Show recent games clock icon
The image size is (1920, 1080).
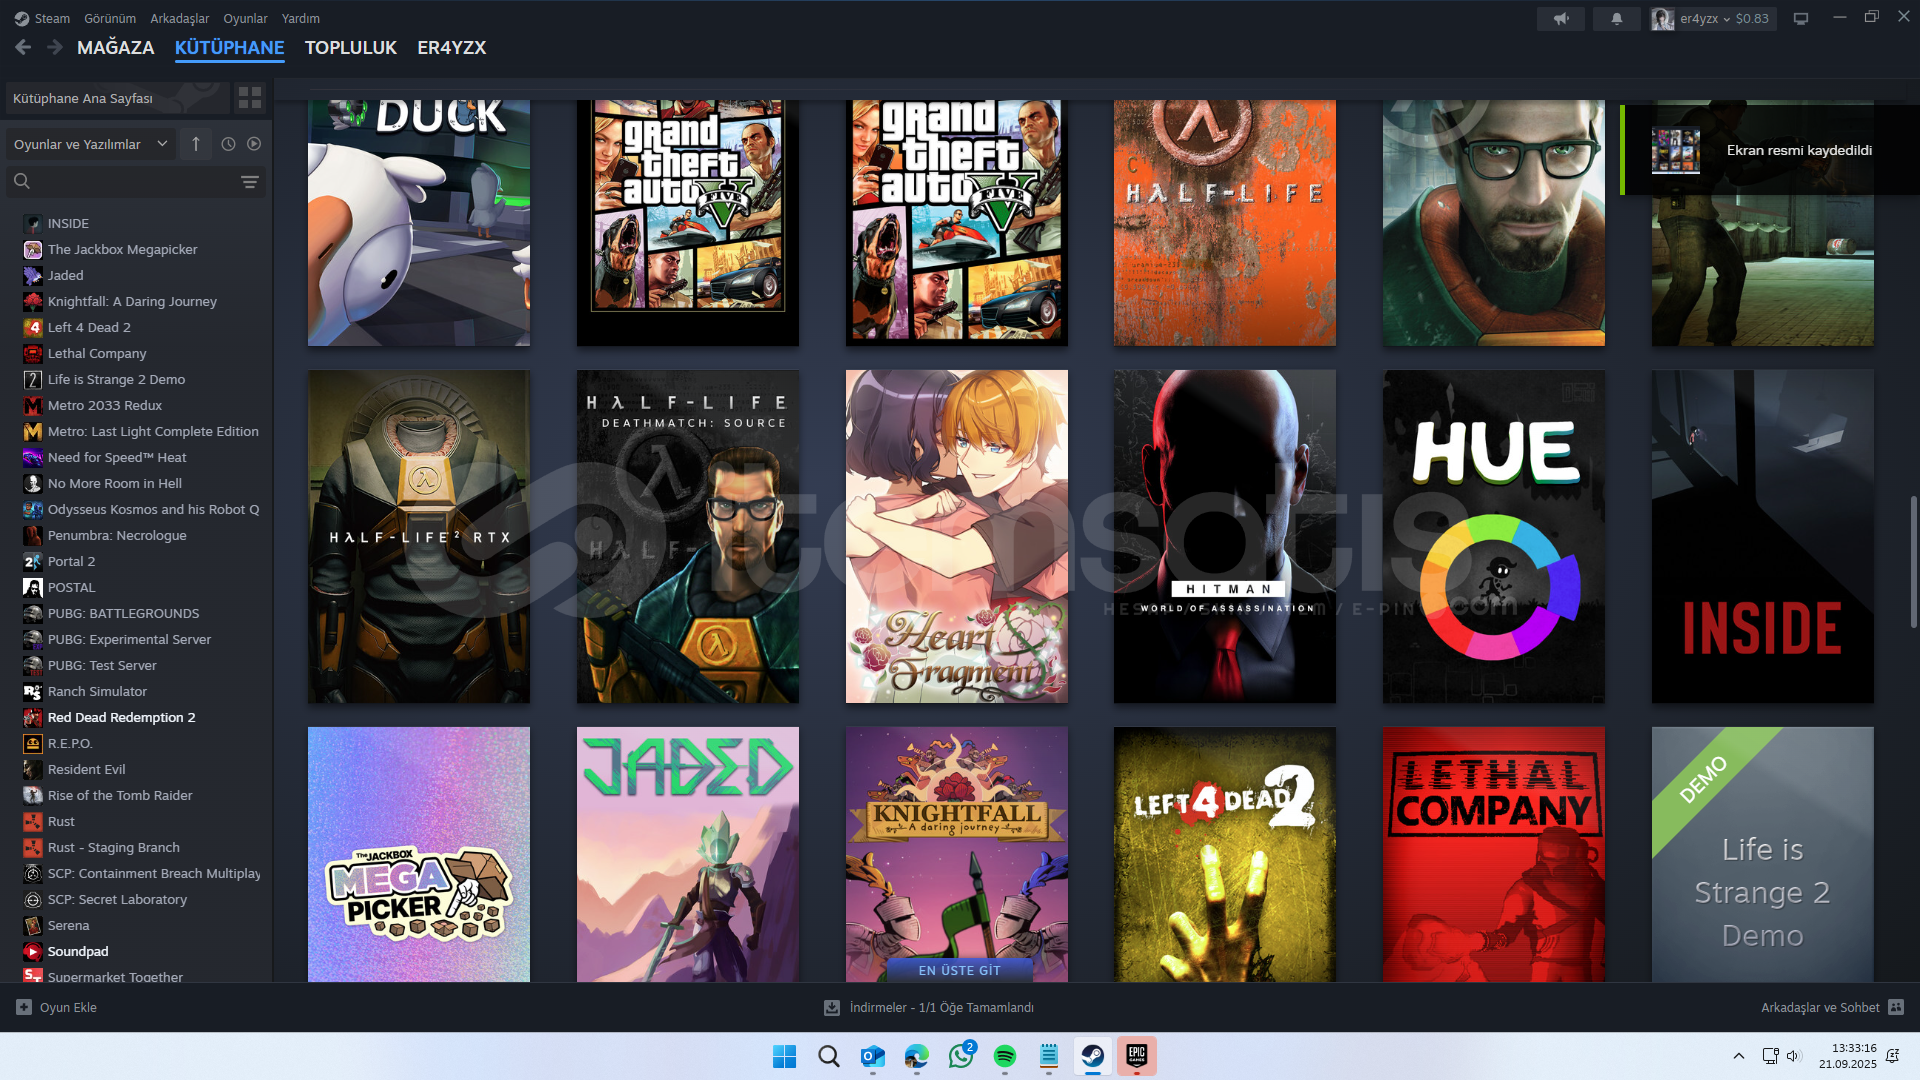(228, 144)
